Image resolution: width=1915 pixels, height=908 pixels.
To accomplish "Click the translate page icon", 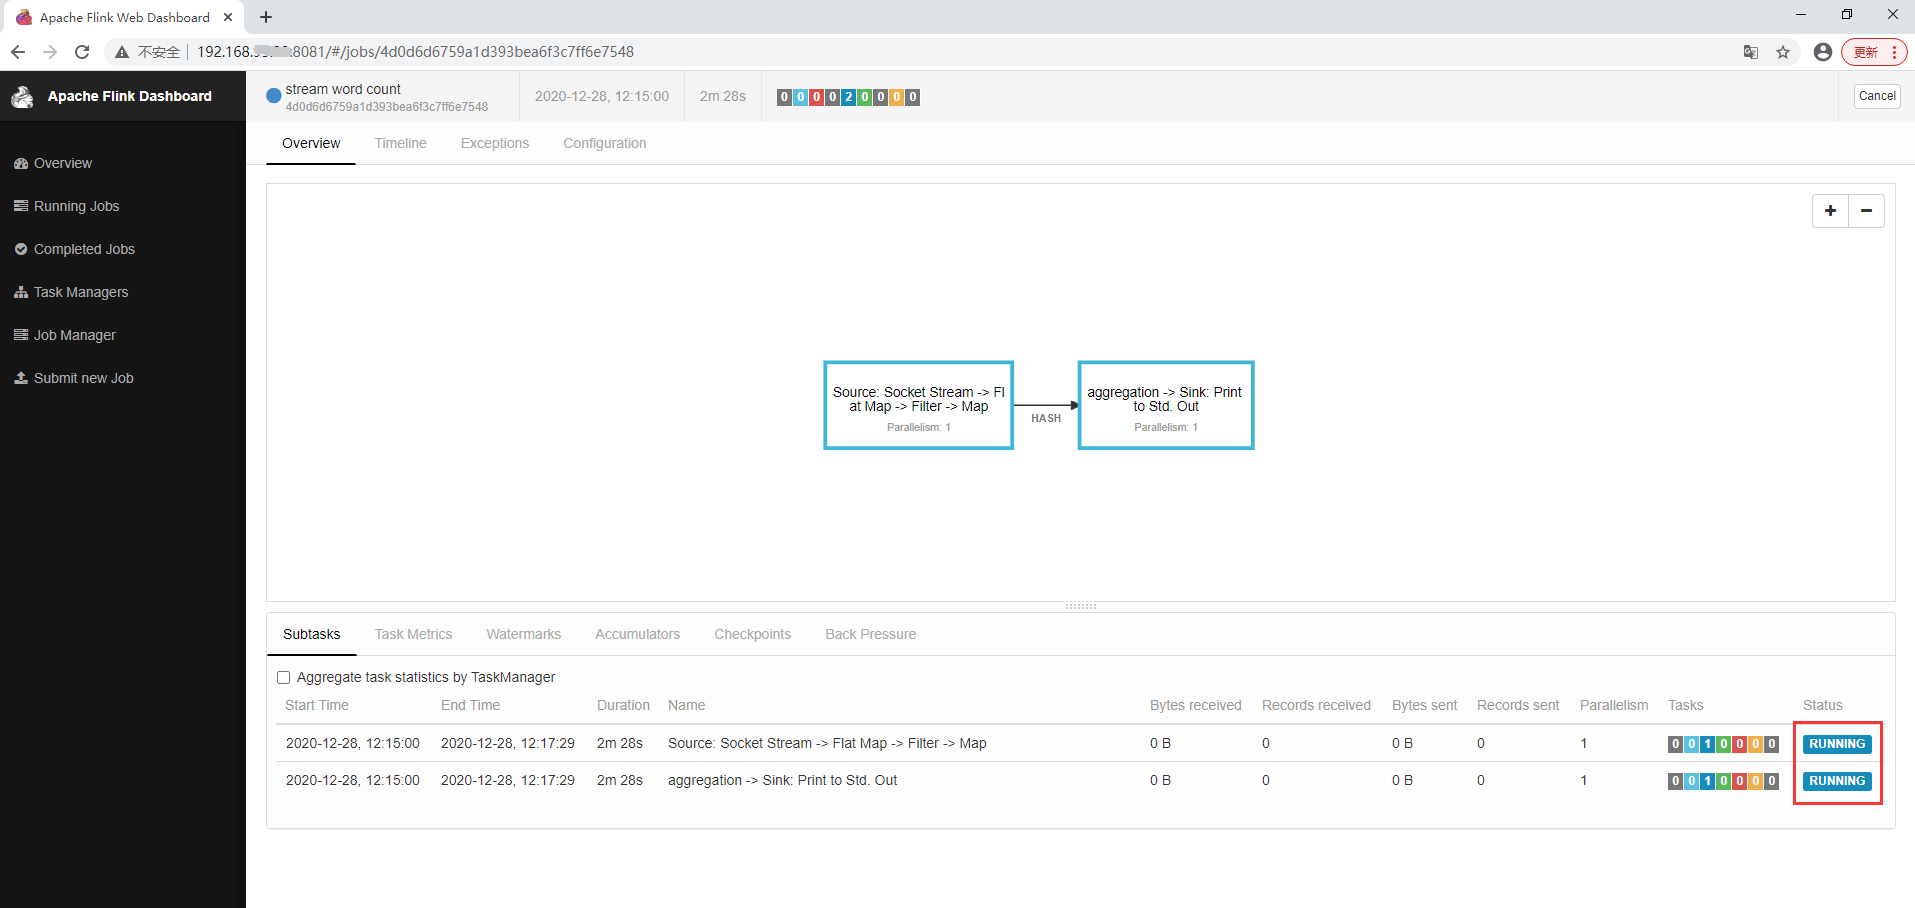I will [1751, 52].
